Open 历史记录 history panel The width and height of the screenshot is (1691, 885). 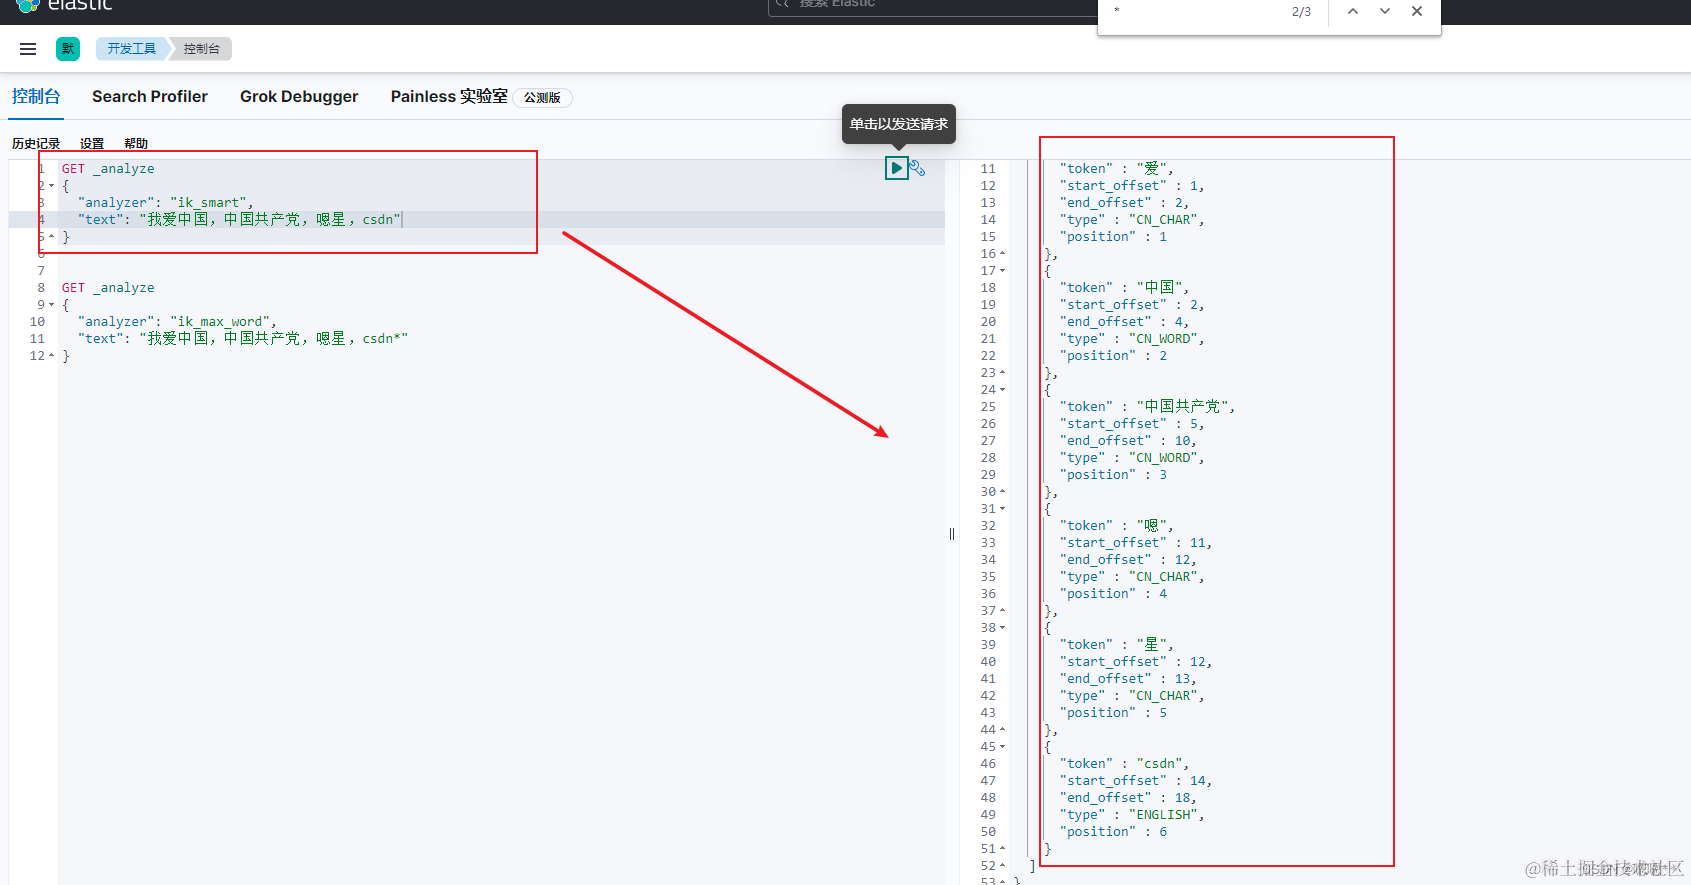36,144
